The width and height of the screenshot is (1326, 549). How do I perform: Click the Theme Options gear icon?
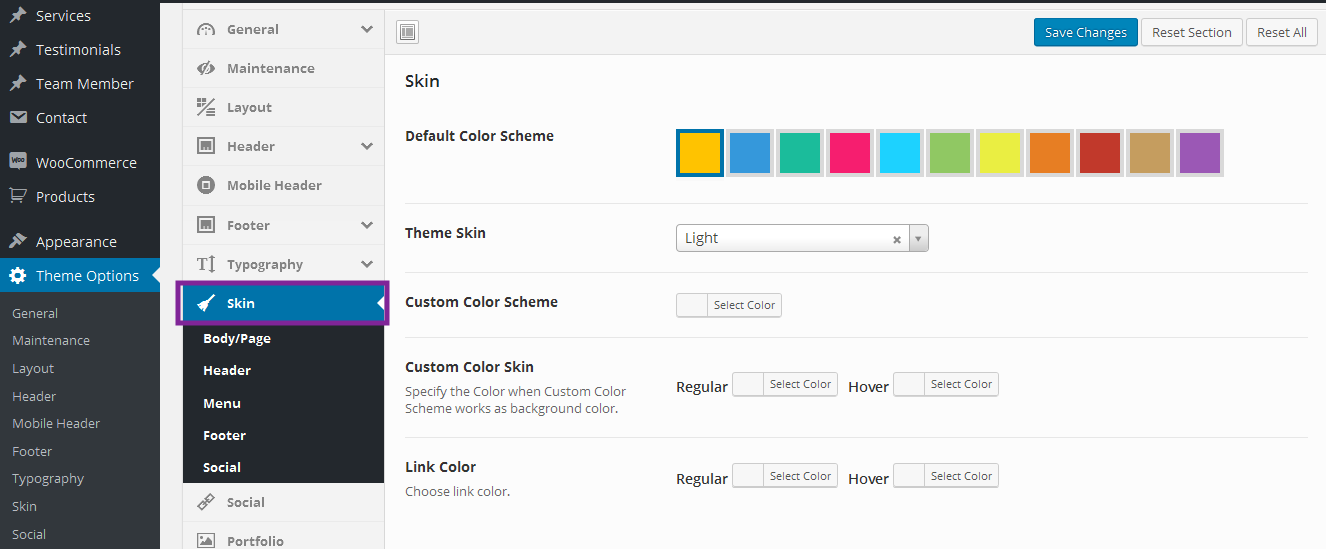pos(18,276)
